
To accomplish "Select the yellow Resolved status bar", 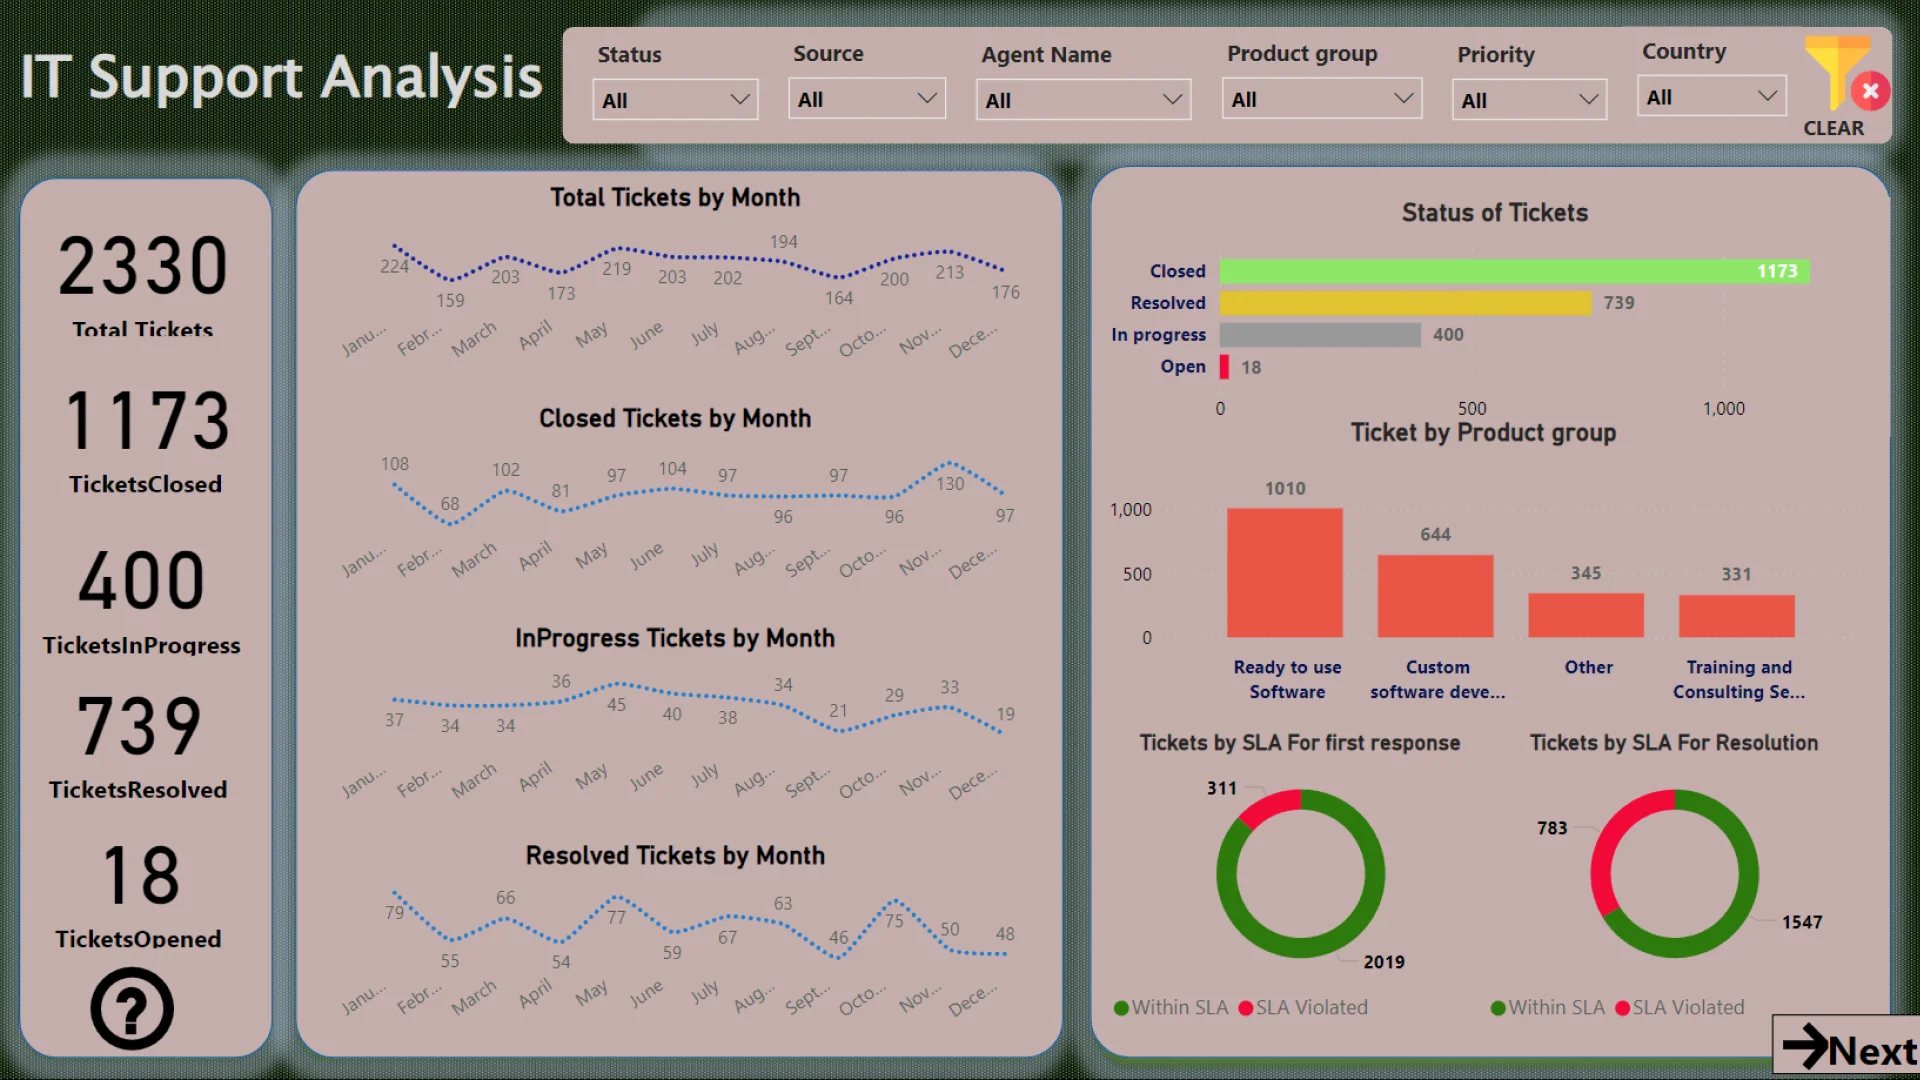I will click(1405, 303).
